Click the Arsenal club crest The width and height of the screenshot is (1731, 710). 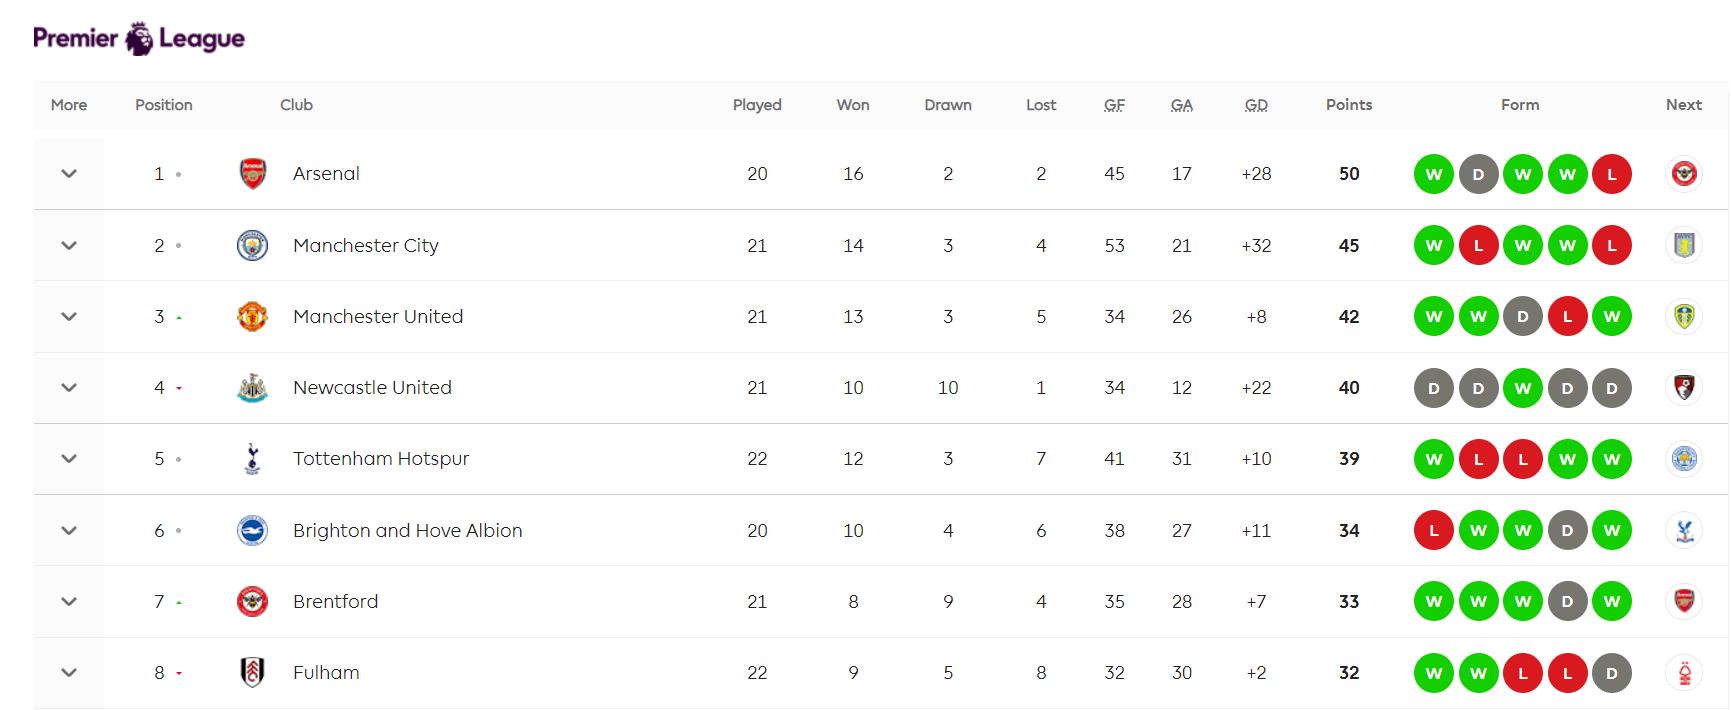pyautogui.click(x=253, y=174)
